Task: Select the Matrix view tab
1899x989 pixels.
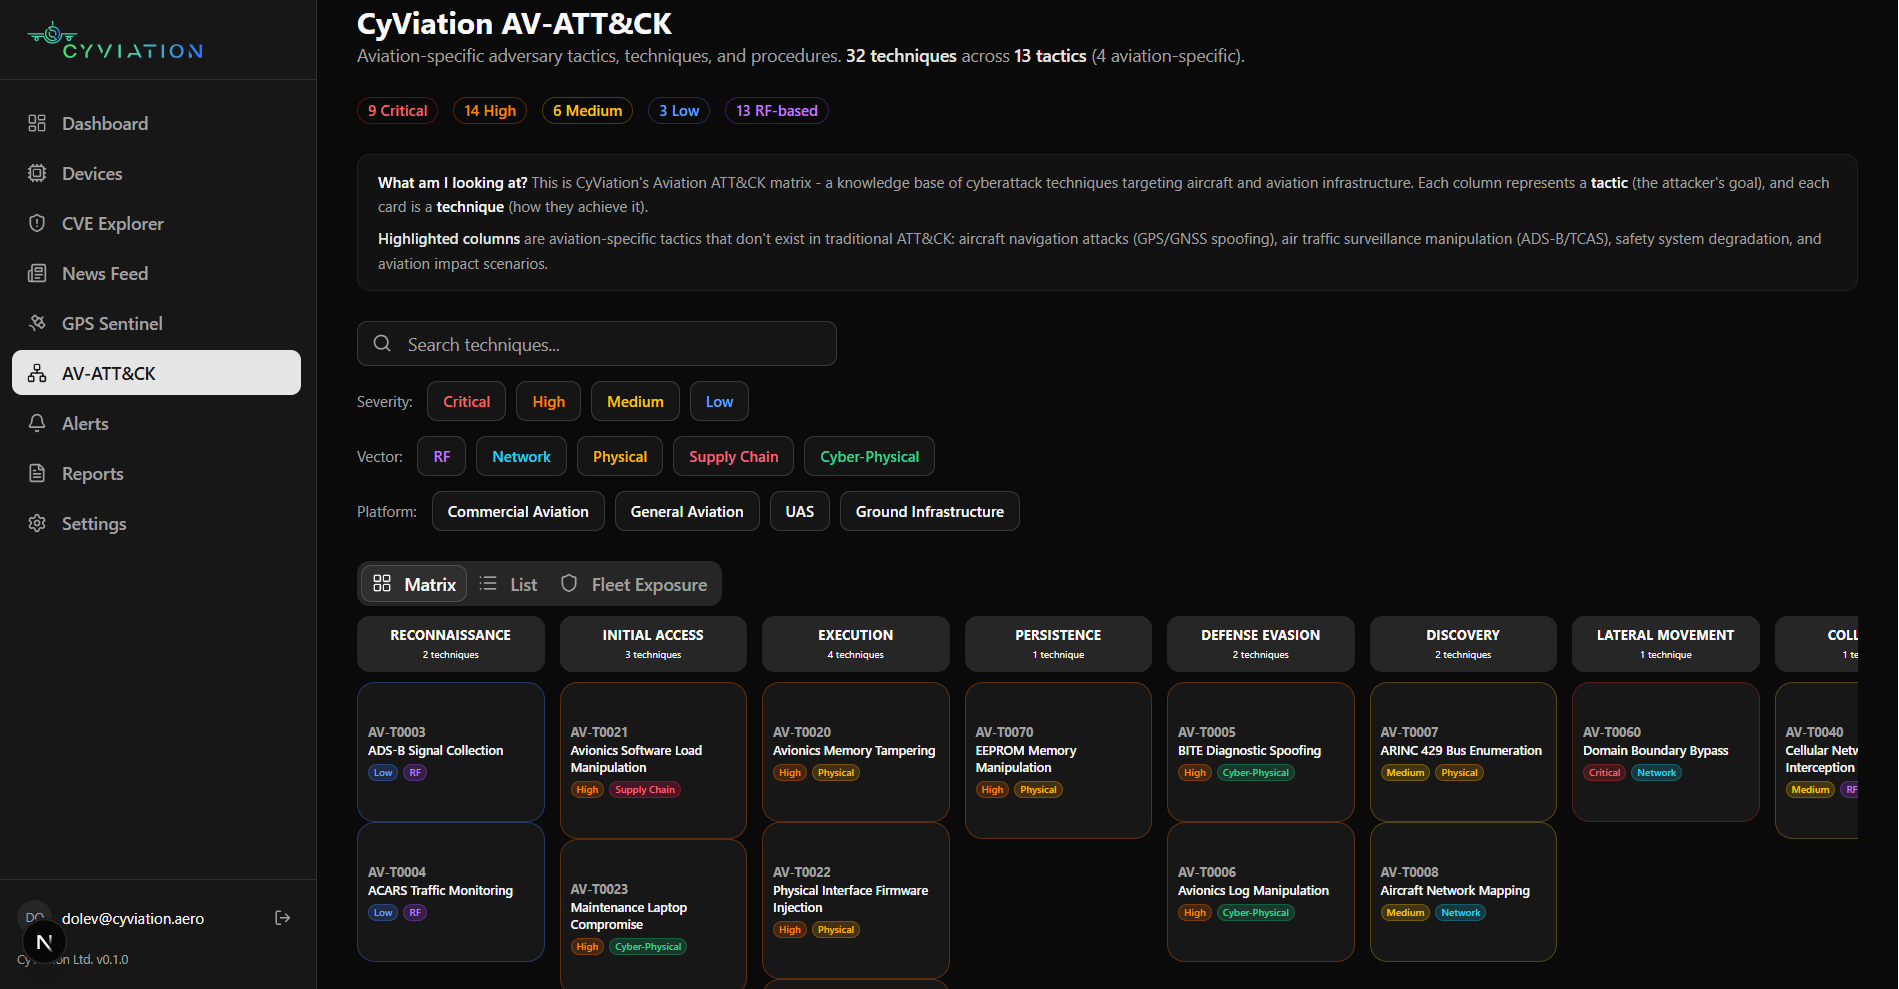Action: 414,584
